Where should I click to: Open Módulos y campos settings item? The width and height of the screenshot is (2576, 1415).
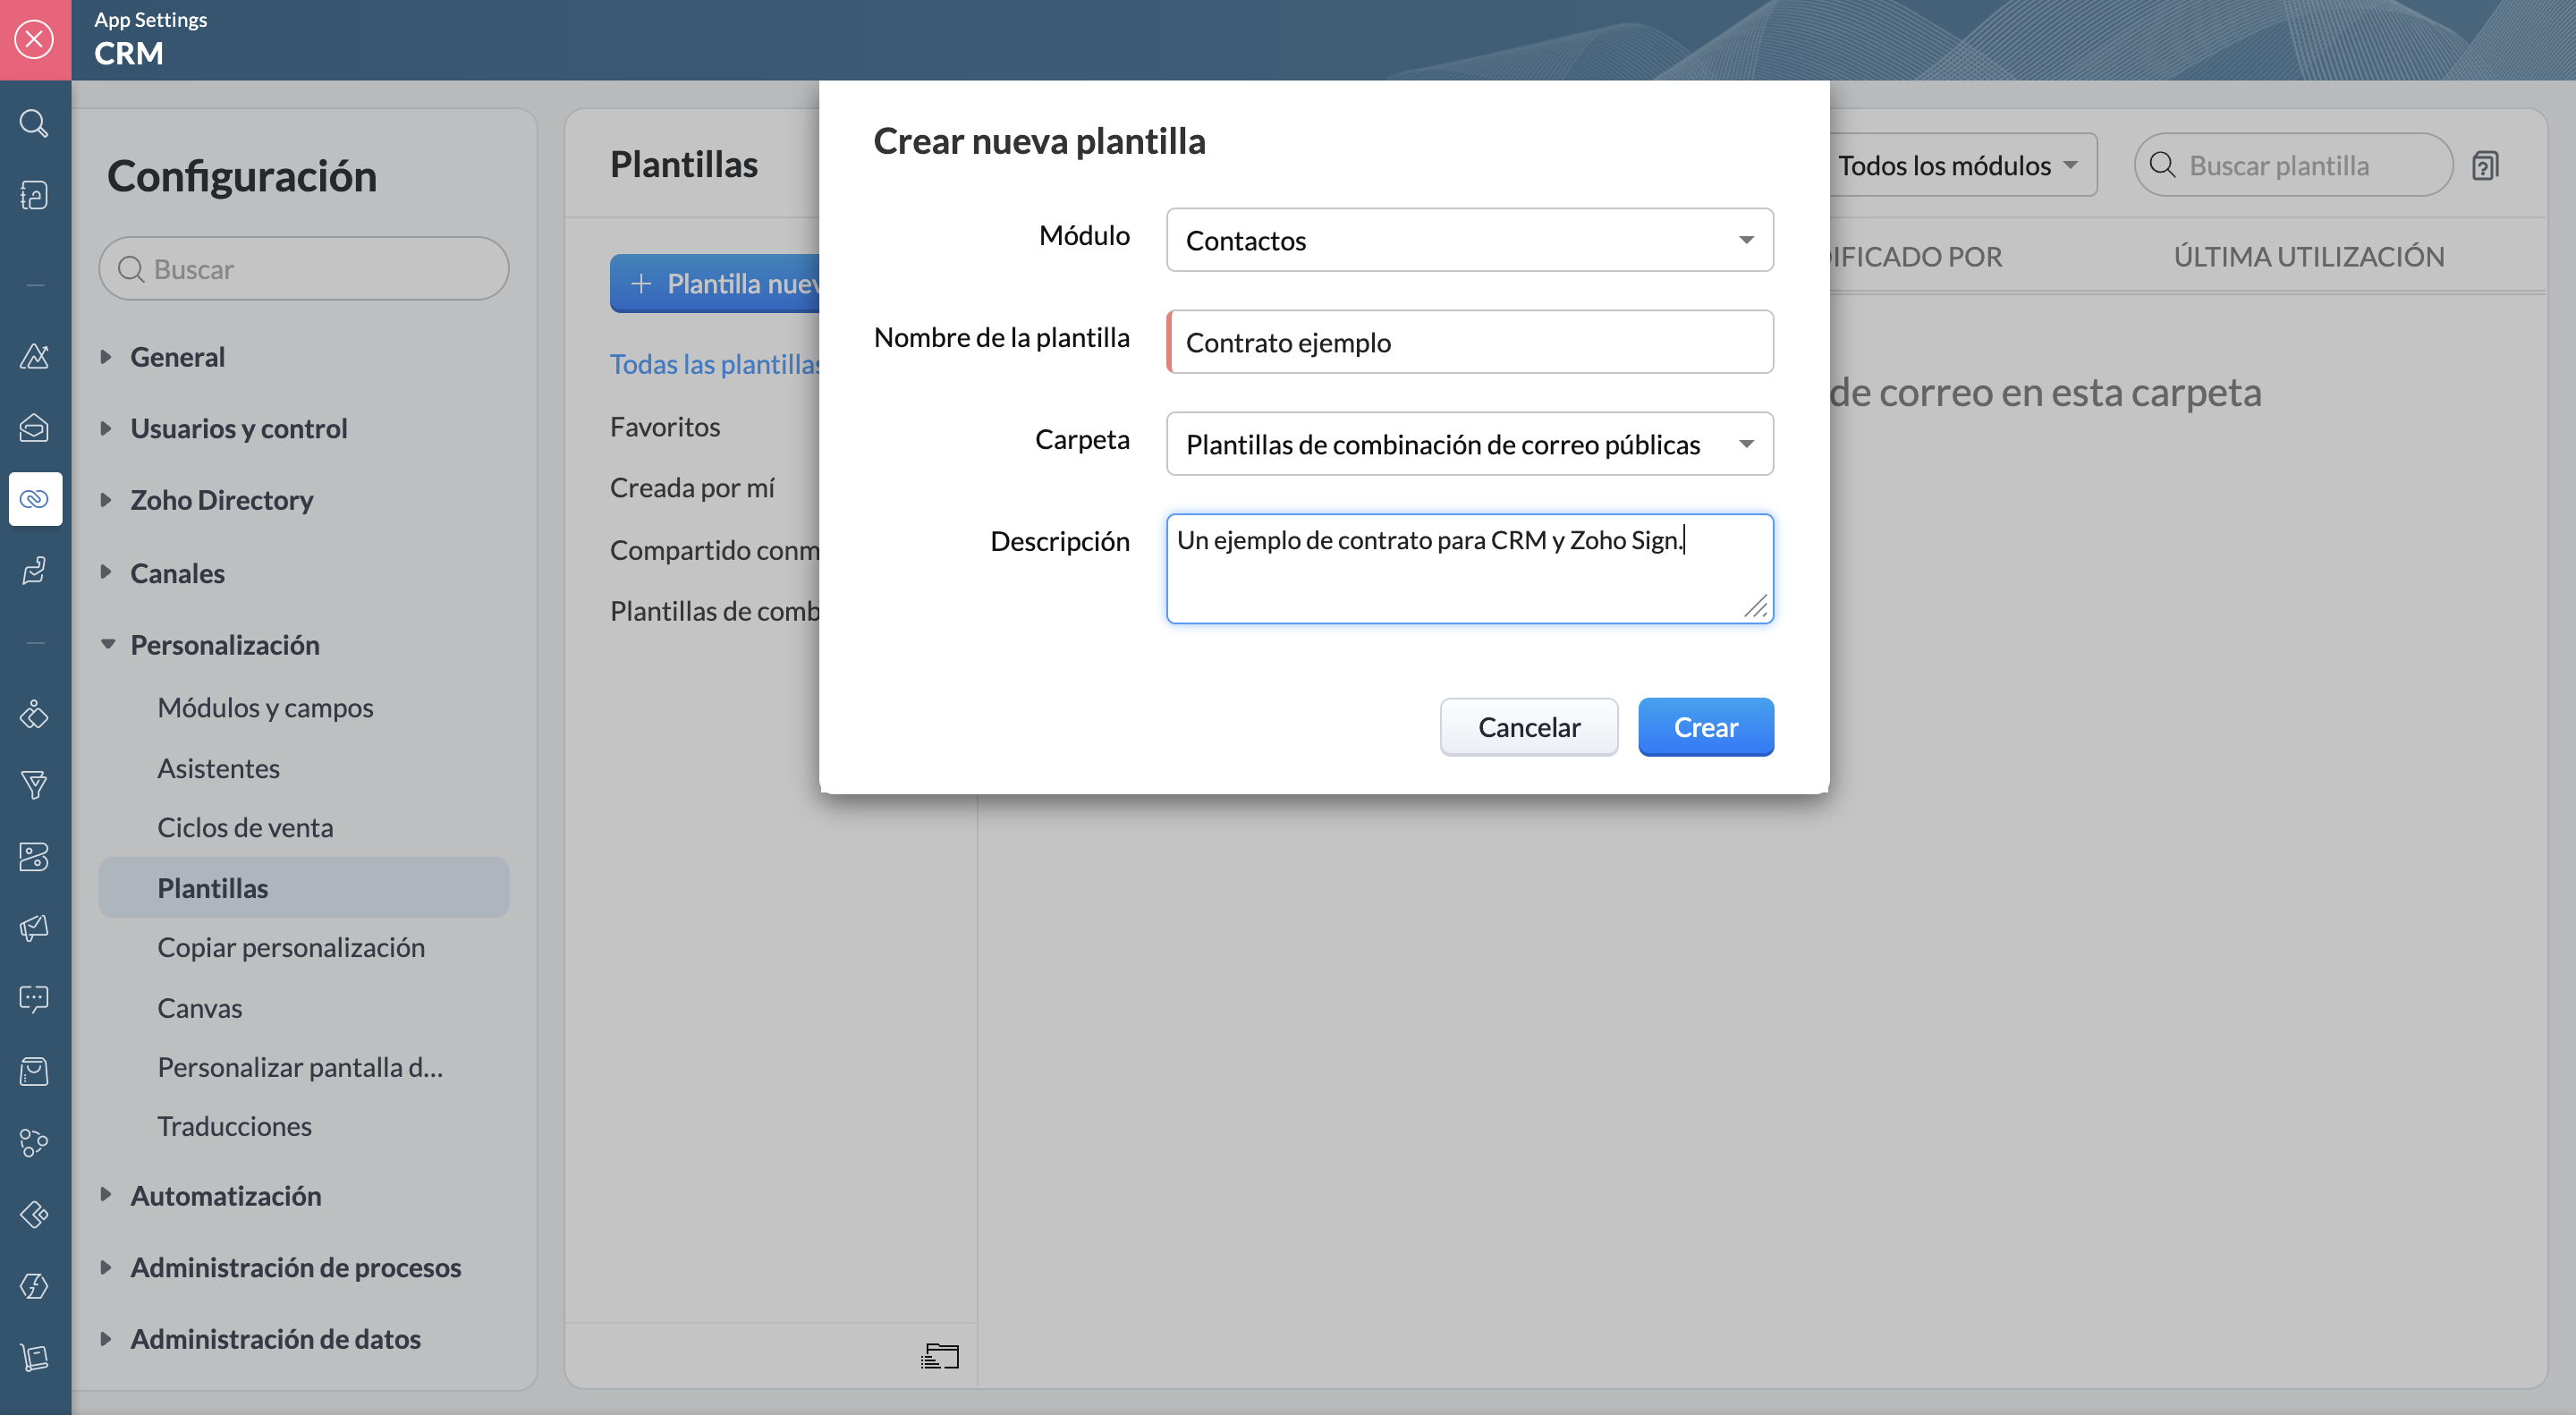pos(265,707)
